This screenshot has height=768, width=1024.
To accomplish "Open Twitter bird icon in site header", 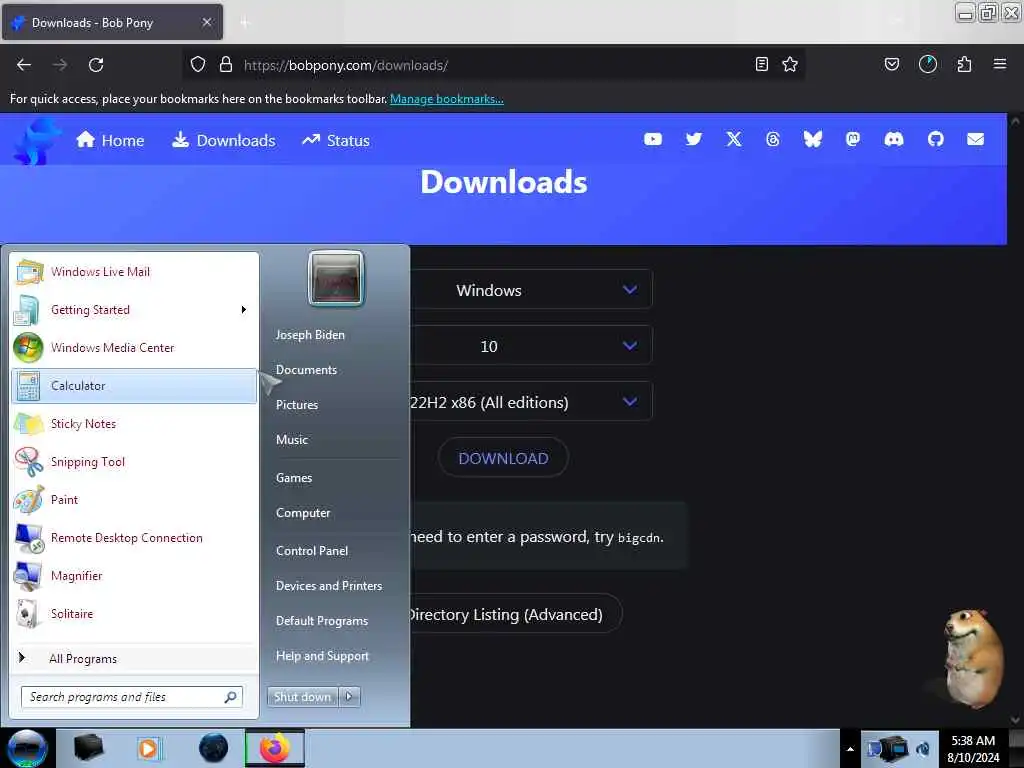I will 694,139.
